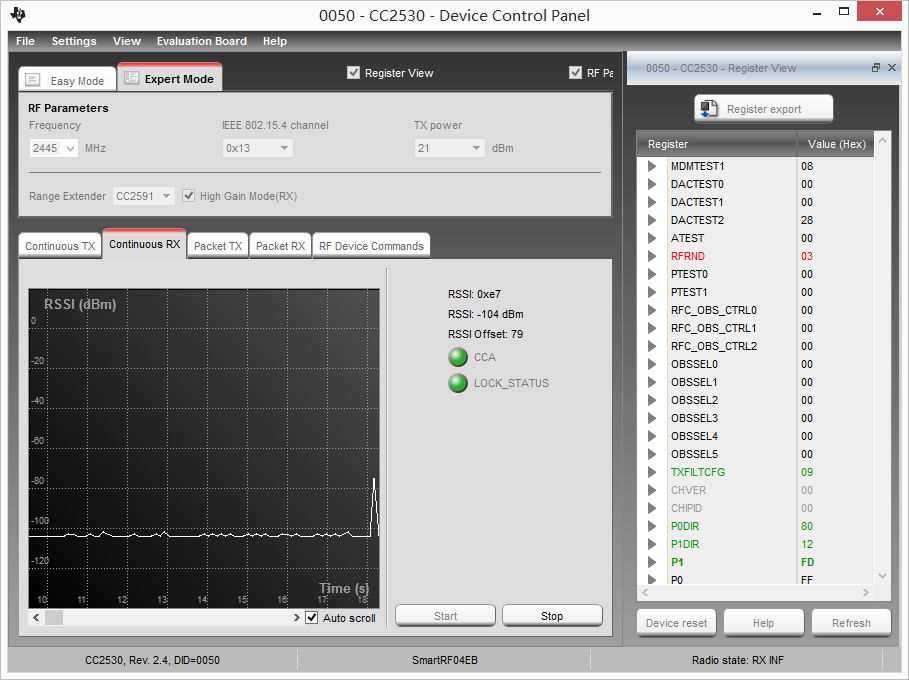Expand the P1 register row
Viewport: 909px width, 680px height.
pos(652,562)
